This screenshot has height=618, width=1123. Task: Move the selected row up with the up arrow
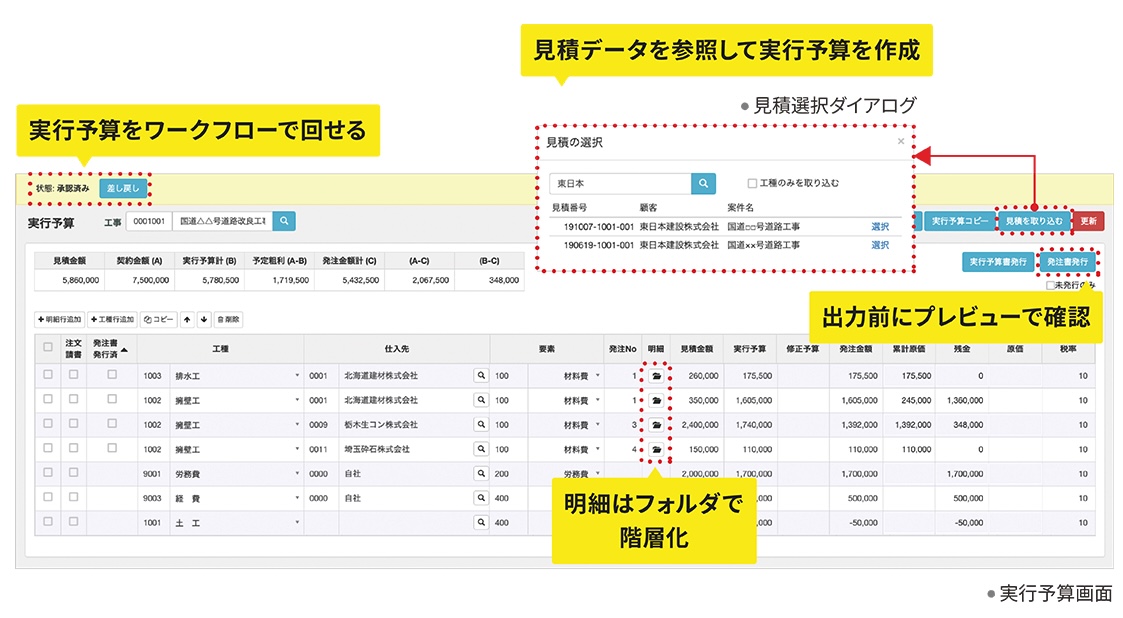pos(187,319)
